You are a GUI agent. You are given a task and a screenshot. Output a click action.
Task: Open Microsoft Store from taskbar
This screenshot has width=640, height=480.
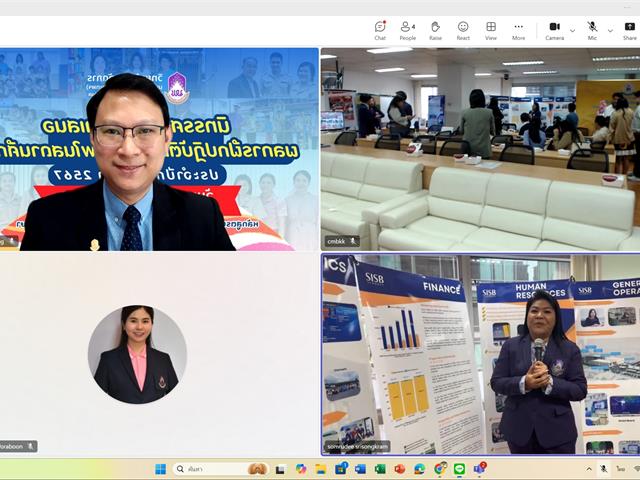pos(341,469)
